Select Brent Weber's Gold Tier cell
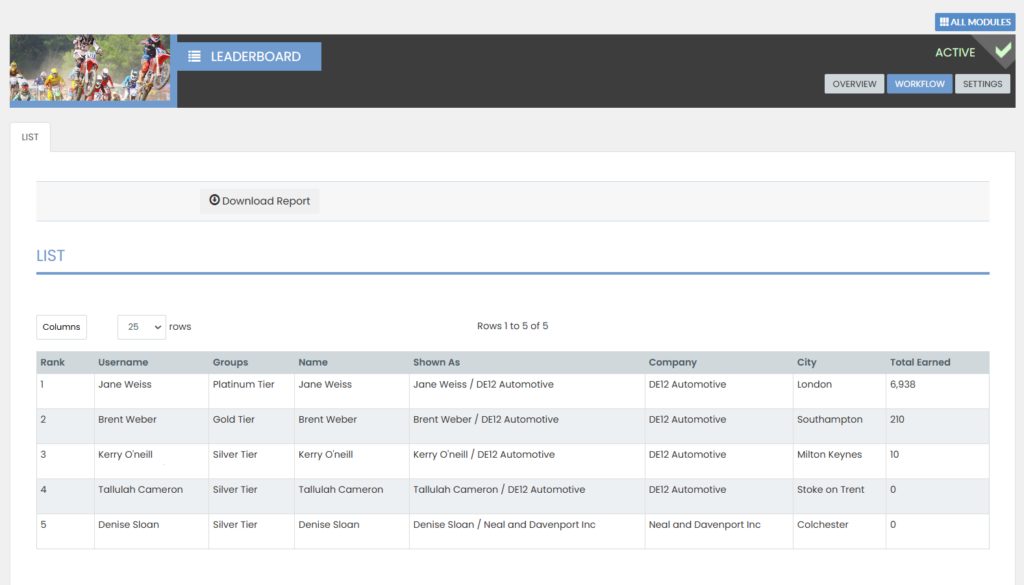The width and height of the screenshot is (1024, 585). click(235, 419)
